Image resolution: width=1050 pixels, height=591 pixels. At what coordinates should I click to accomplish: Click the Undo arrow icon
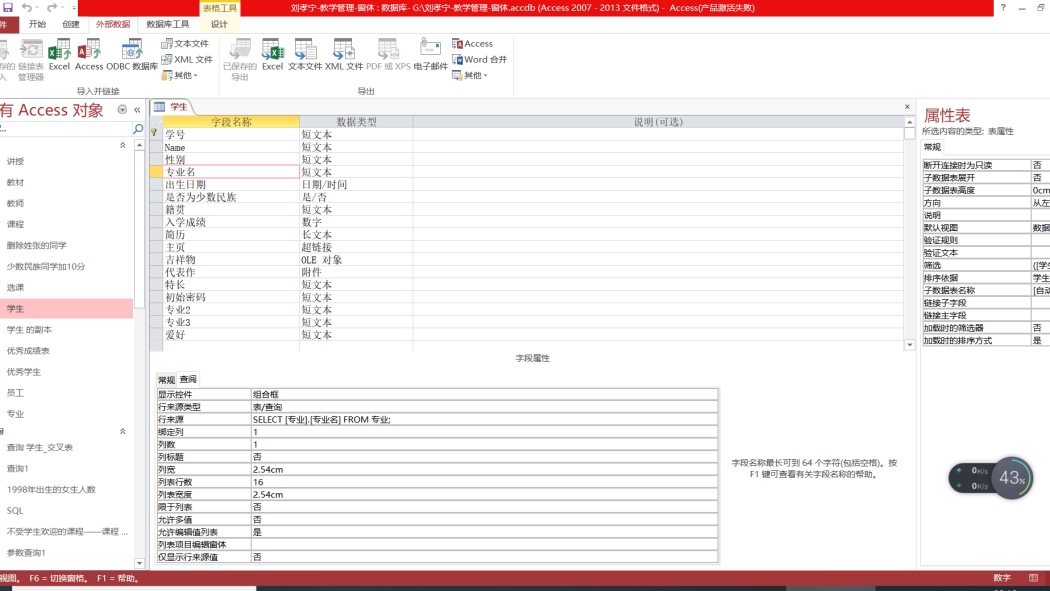27,7
